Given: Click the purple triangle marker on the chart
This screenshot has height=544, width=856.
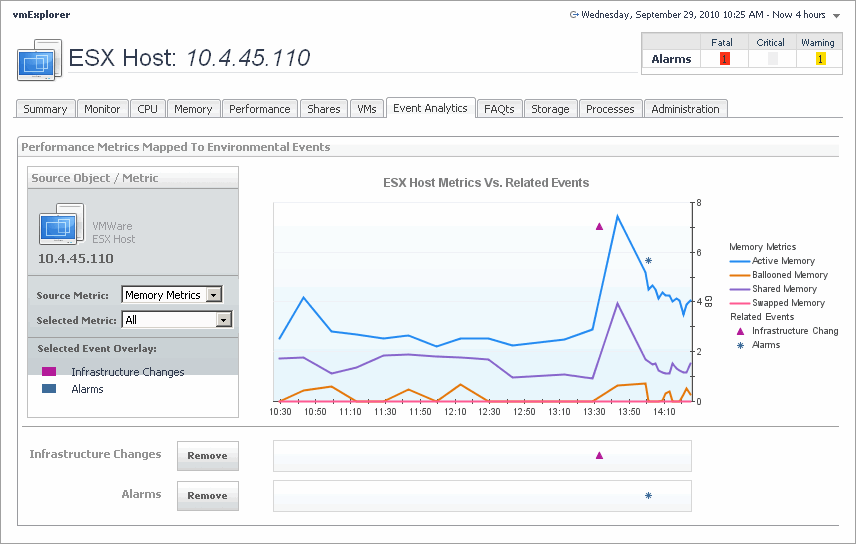Looking at the screenshot, I should (x=599, y=226).
